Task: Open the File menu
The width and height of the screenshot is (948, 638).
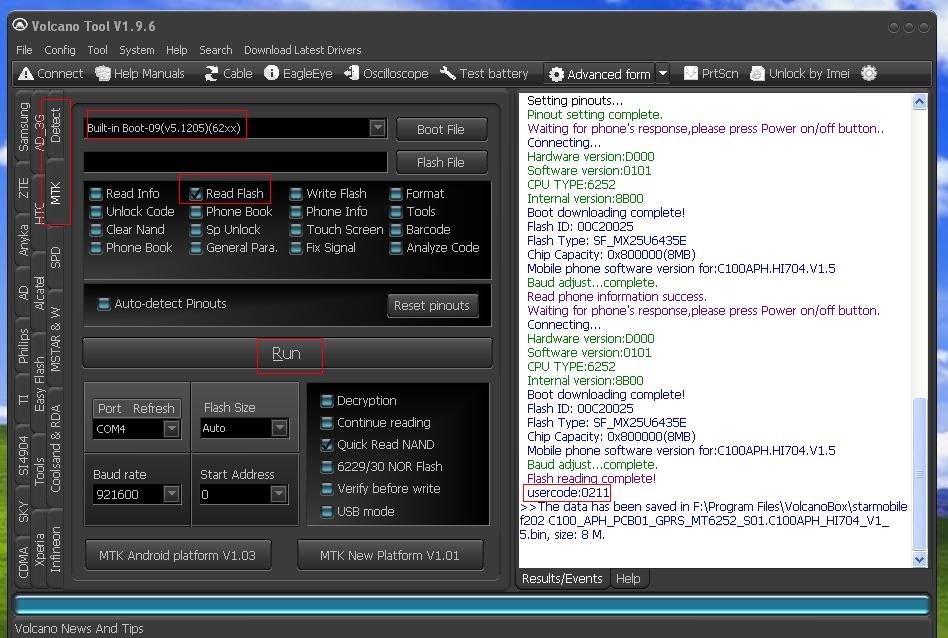Action: click(24, 50)
